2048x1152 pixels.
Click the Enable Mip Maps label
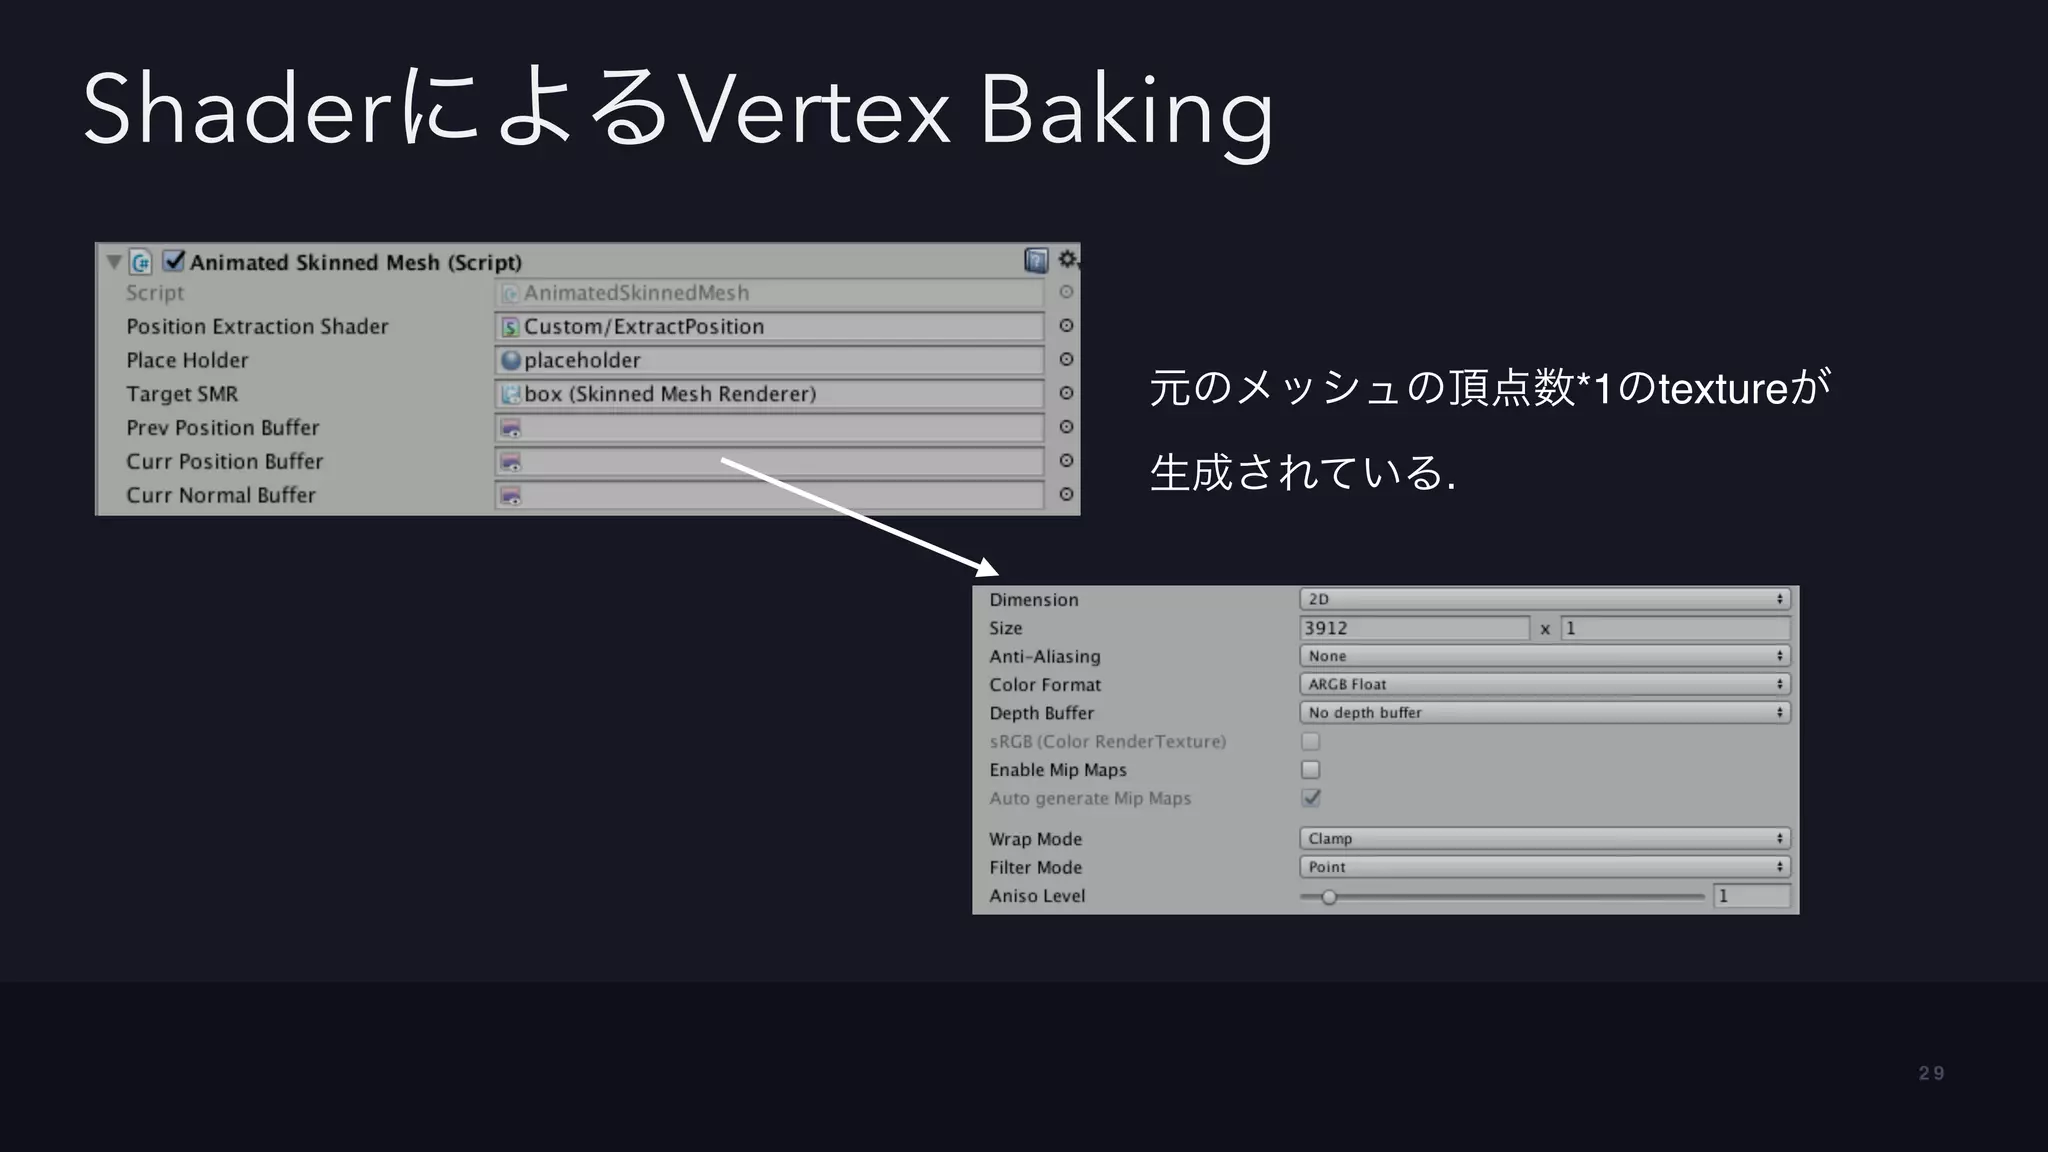click(1058, 770)
